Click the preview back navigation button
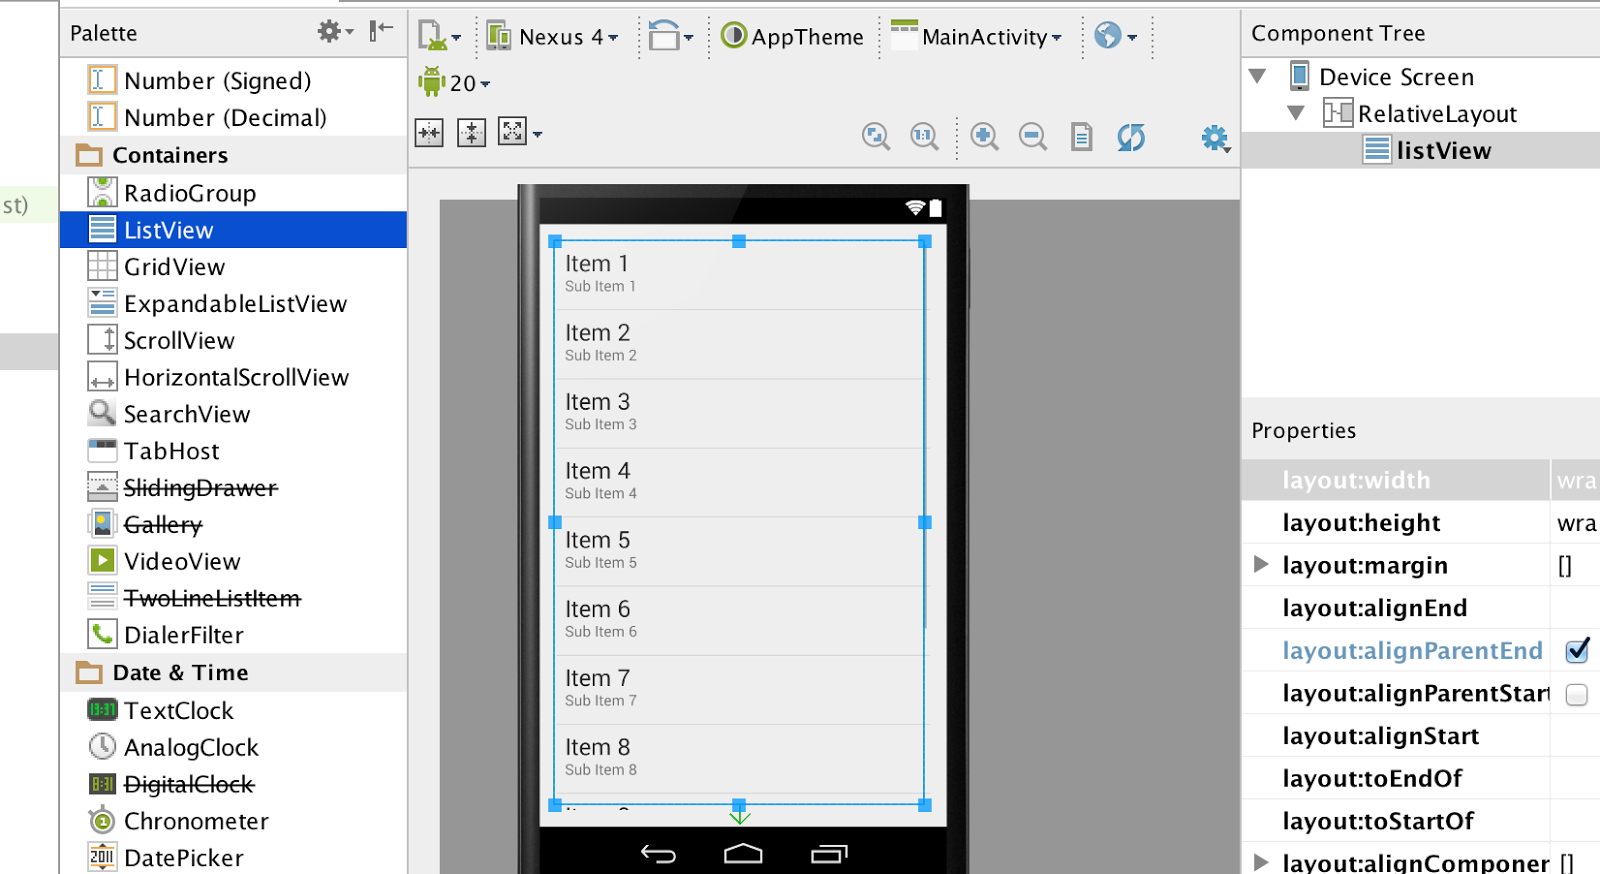Viewport: 1600px width, 874px height. pos(658,854)
